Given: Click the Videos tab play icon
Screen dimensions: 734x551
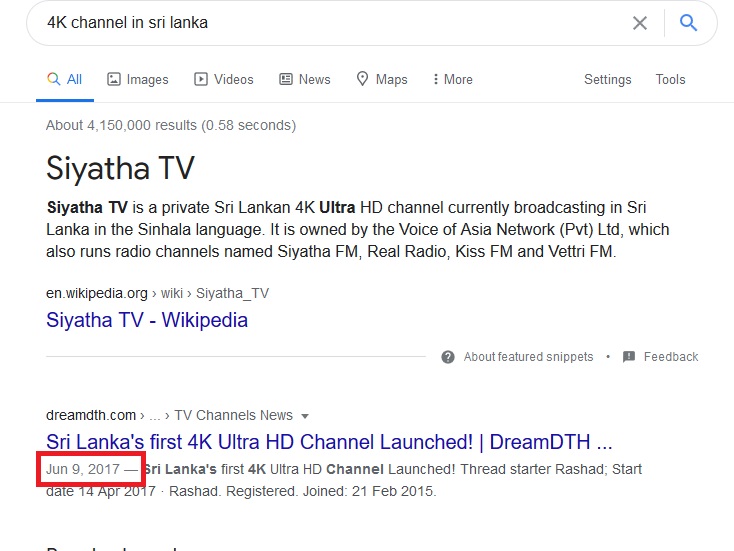Looking at the screenshot, I should pyautogui.click(x=201, y=79).
